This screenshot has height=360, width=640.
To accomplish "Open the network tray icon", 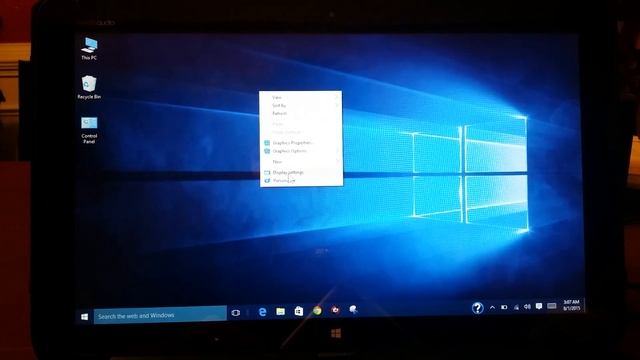I will coord(516,307).
